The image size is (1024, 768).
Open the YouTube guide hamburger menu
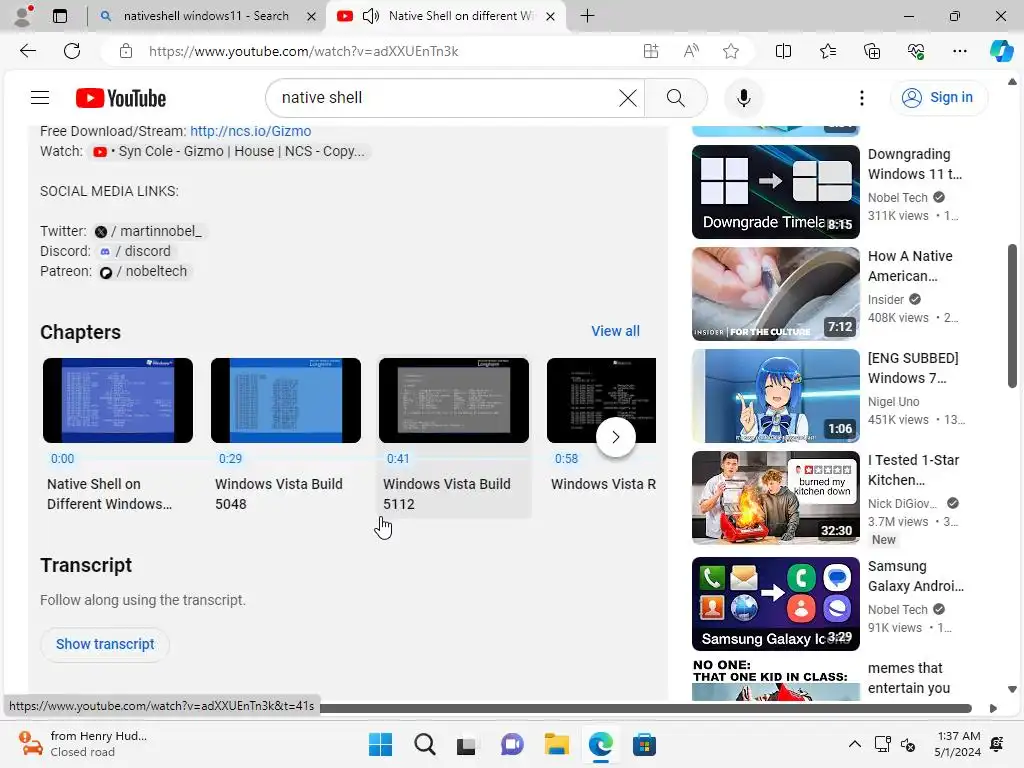coord(40,98)
